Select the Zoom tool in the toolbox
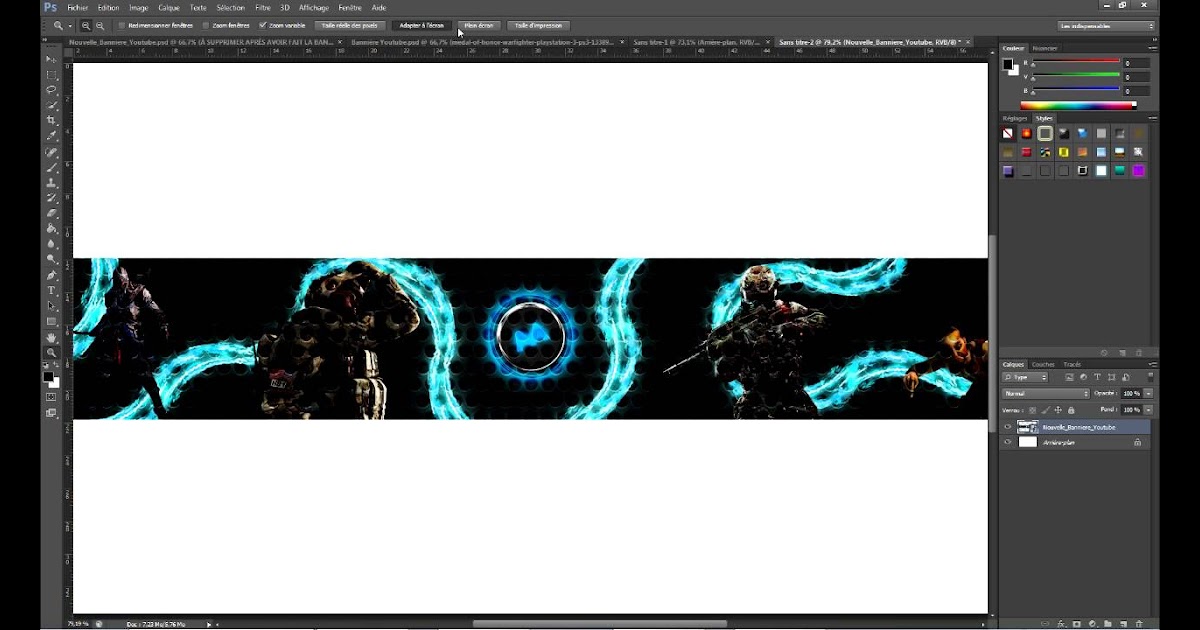The height and width of the screenshot is (630, 1200). (x=52, y=353)
